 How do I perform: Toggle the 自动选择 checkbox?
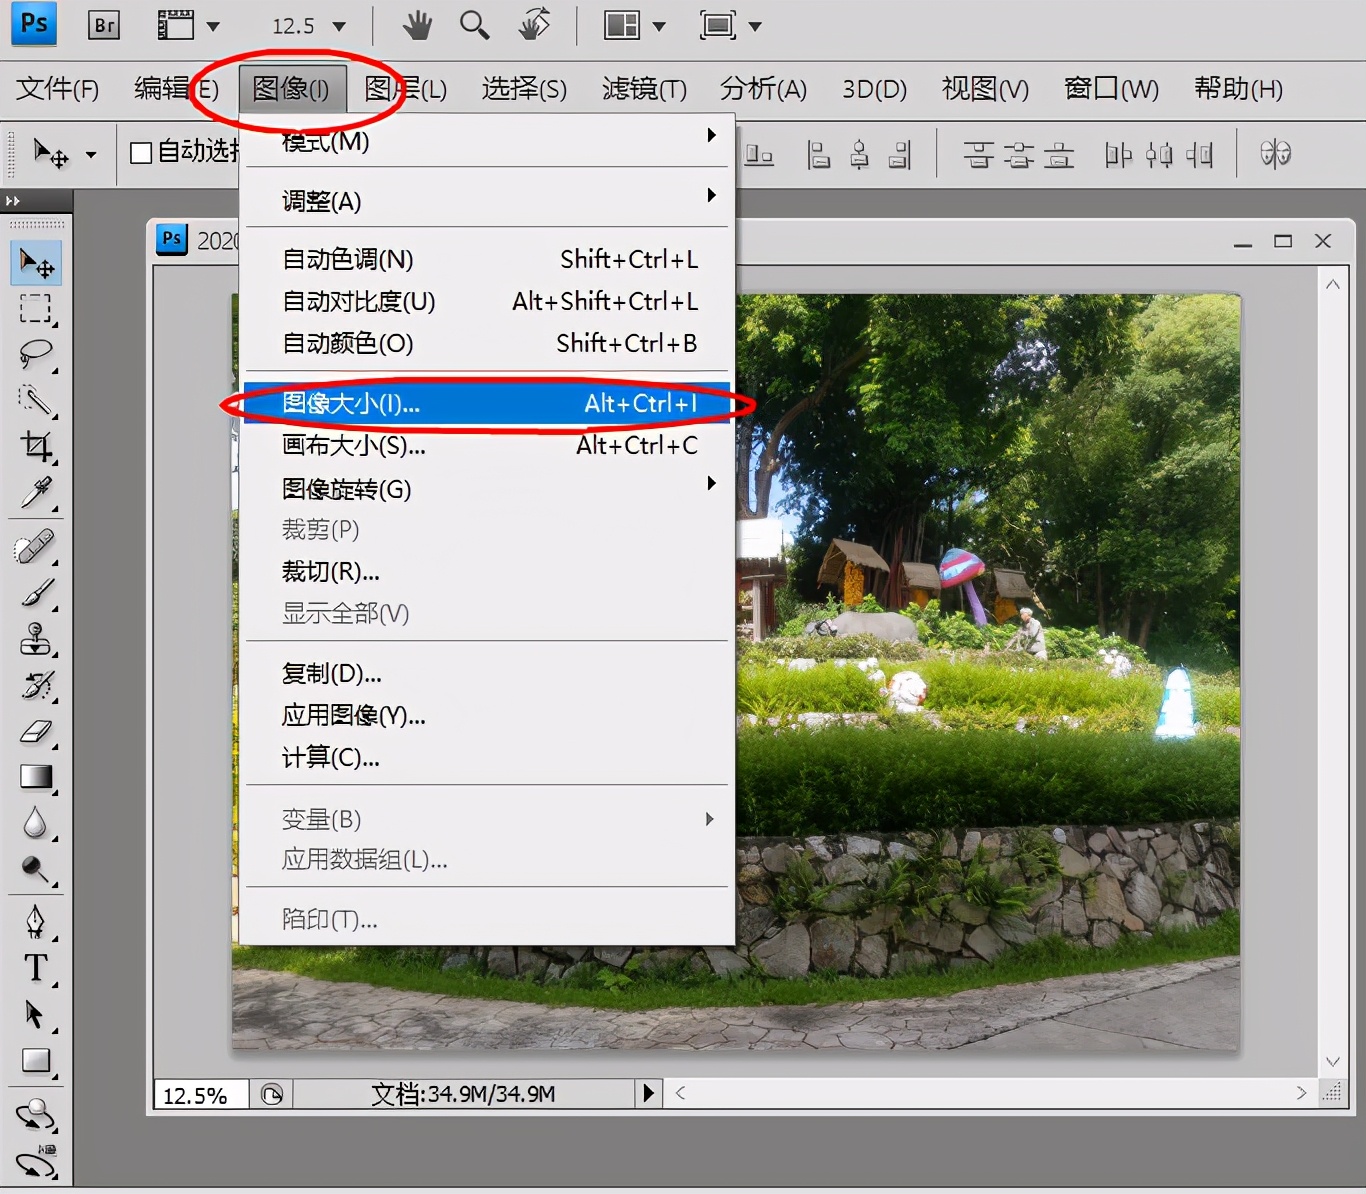(141, 152)
